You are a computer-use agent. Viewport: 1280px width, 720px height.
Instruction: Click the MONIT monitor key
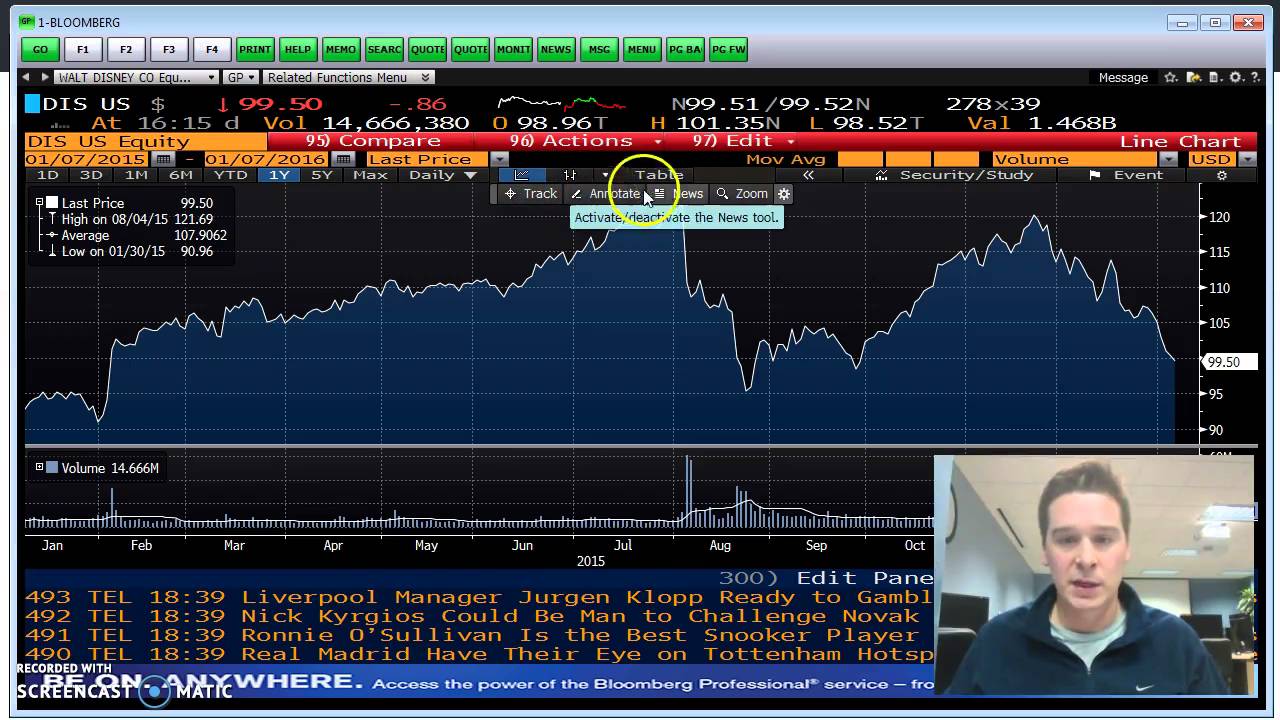pyautogui.click(x=513, y=49)
